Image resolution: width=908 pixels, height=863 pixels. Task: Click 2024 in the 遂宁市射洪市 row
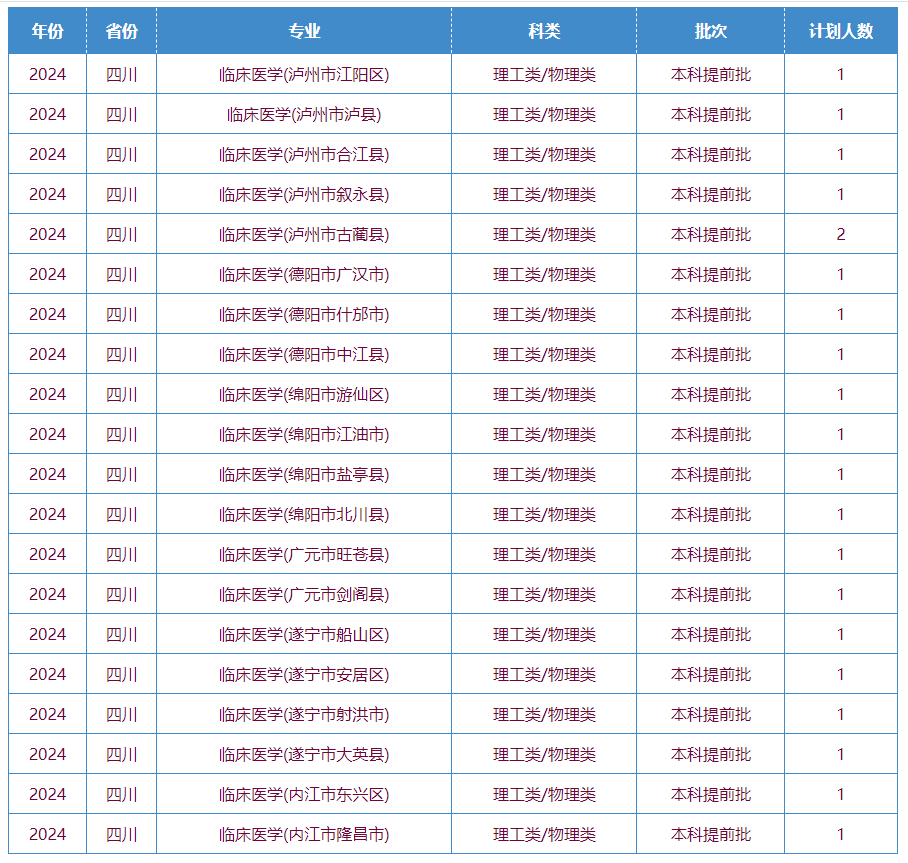[47, 714]
